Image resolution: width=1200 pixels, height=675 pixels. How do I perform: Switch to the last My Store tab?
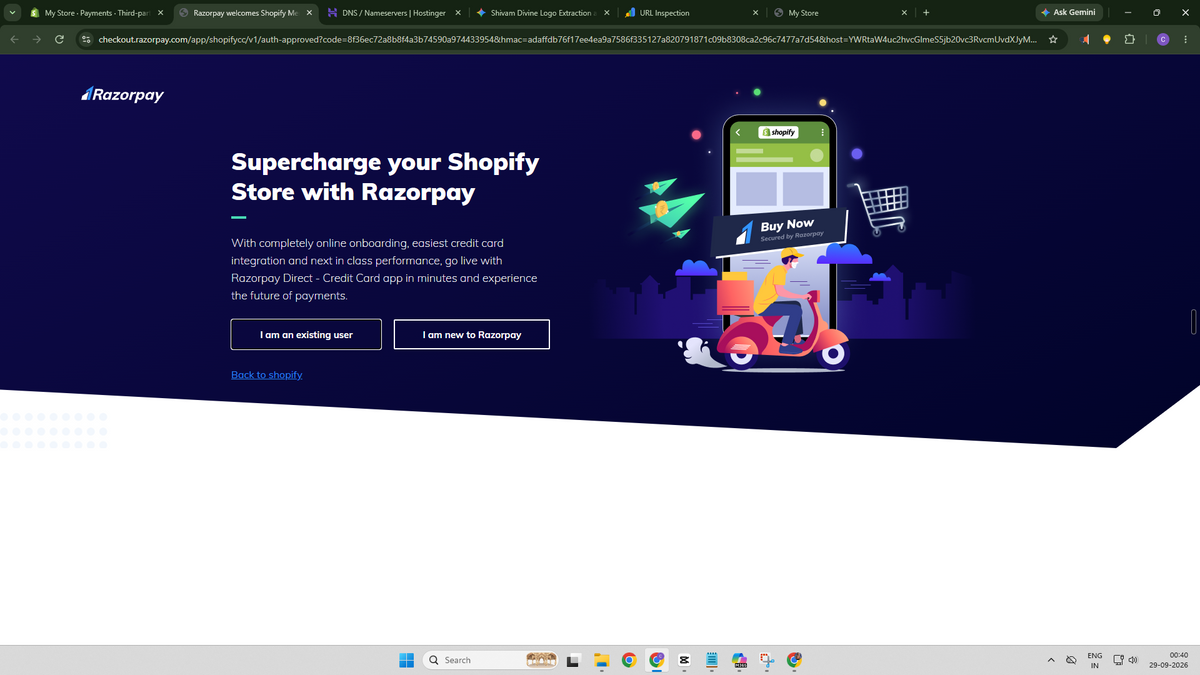point(838,13)
